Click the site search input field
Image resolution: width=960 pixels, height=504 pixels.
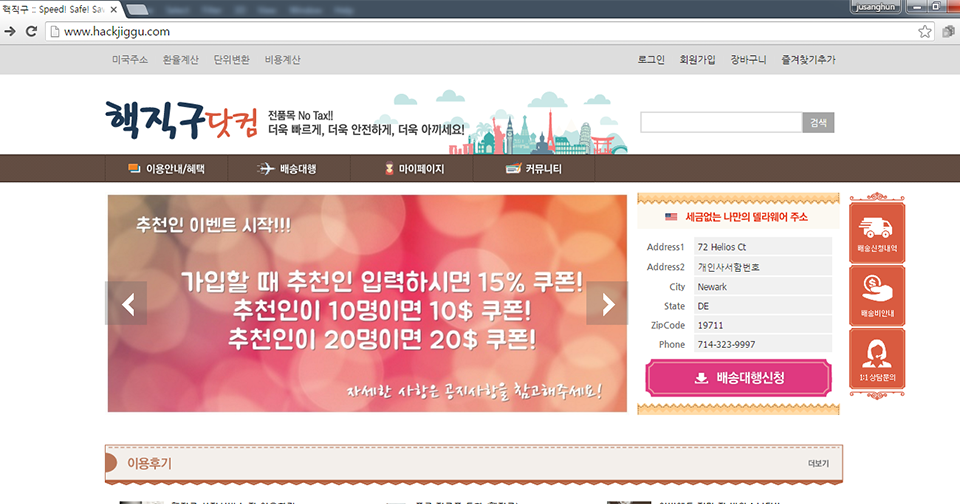pos(720,122)
